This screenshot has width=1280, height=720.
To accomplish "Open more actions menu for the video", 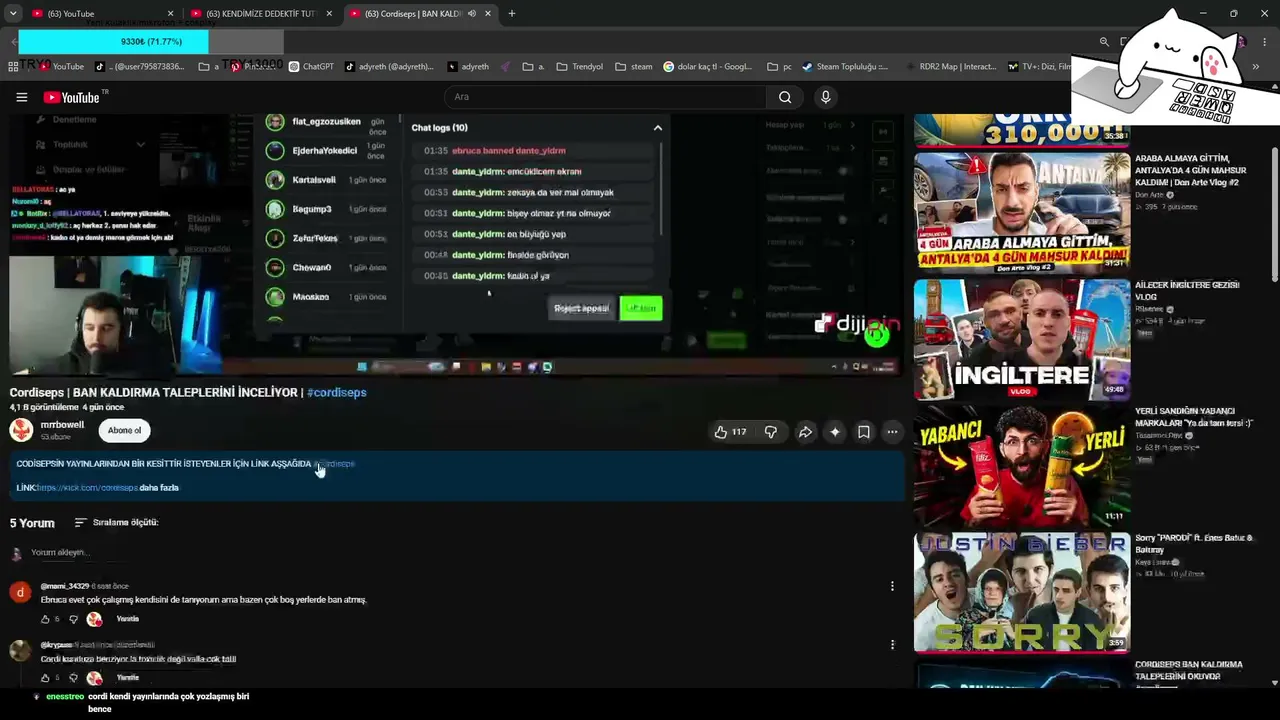I will [892, 432].
